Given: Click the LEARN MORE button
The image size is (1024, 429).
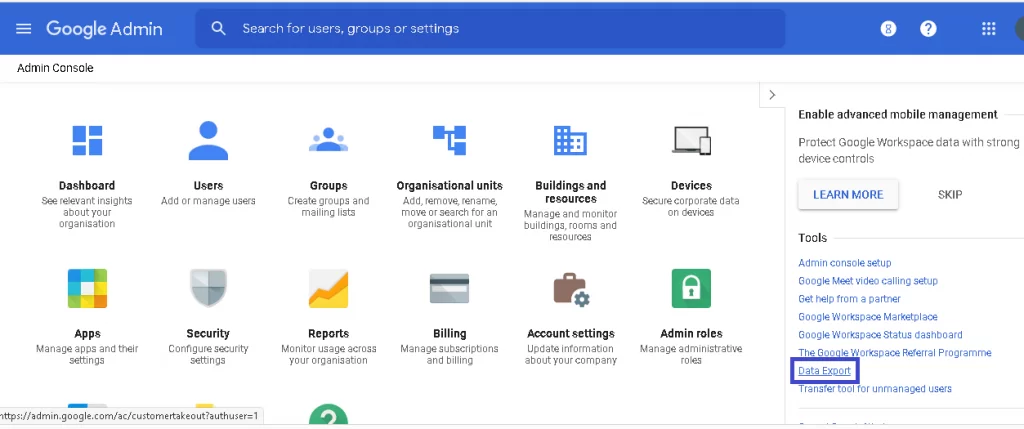Looking at the screenshot, I should [x=848, y=195].
